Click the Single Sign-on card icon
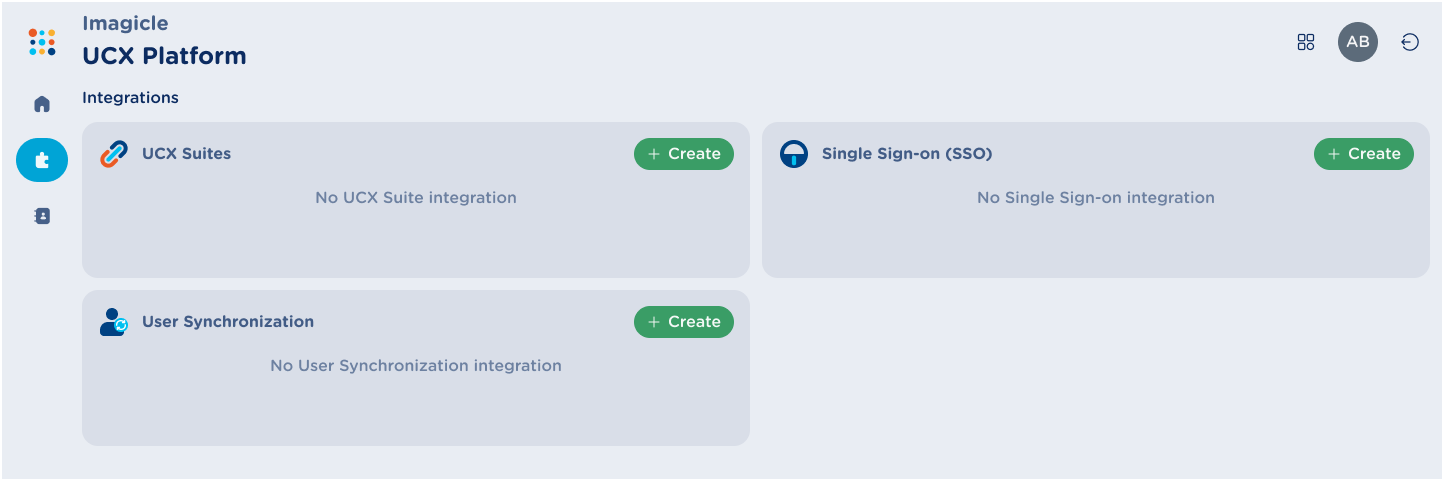The image size is (1442, 479). 794,154
